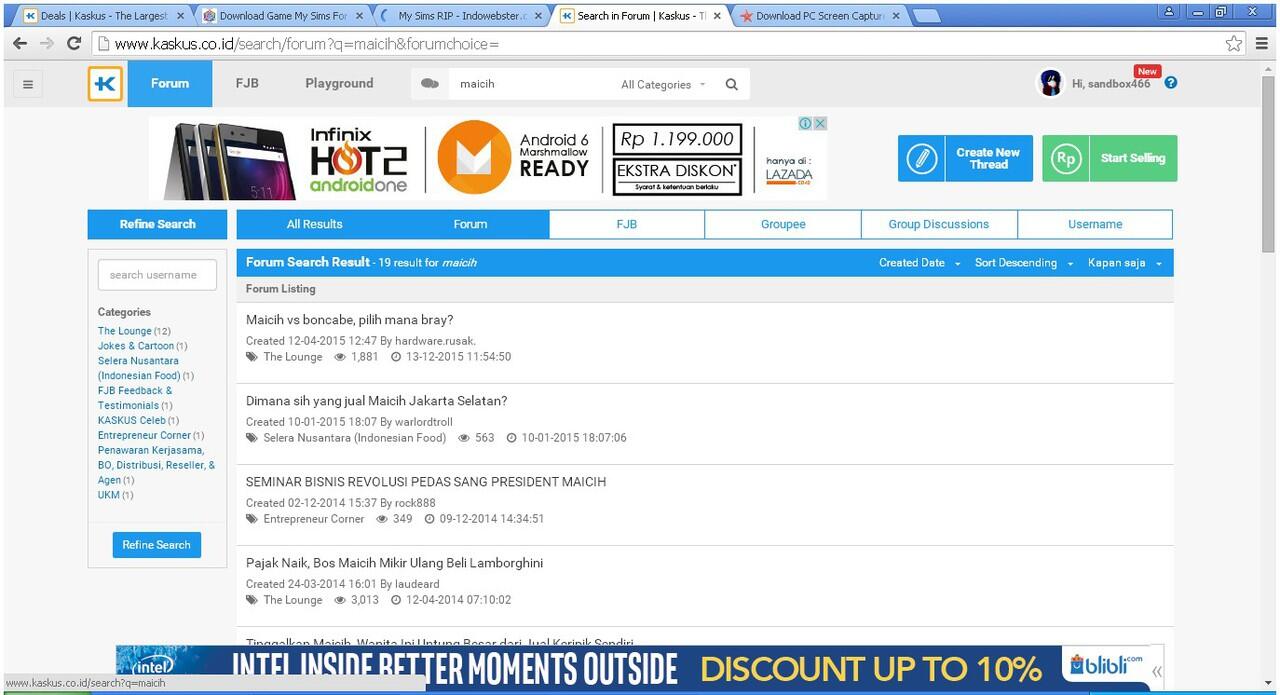Open thread Pajak Naik, Bos Maicih Mikir Ulang
The image size is (1280, 695).
pos(395,563)
